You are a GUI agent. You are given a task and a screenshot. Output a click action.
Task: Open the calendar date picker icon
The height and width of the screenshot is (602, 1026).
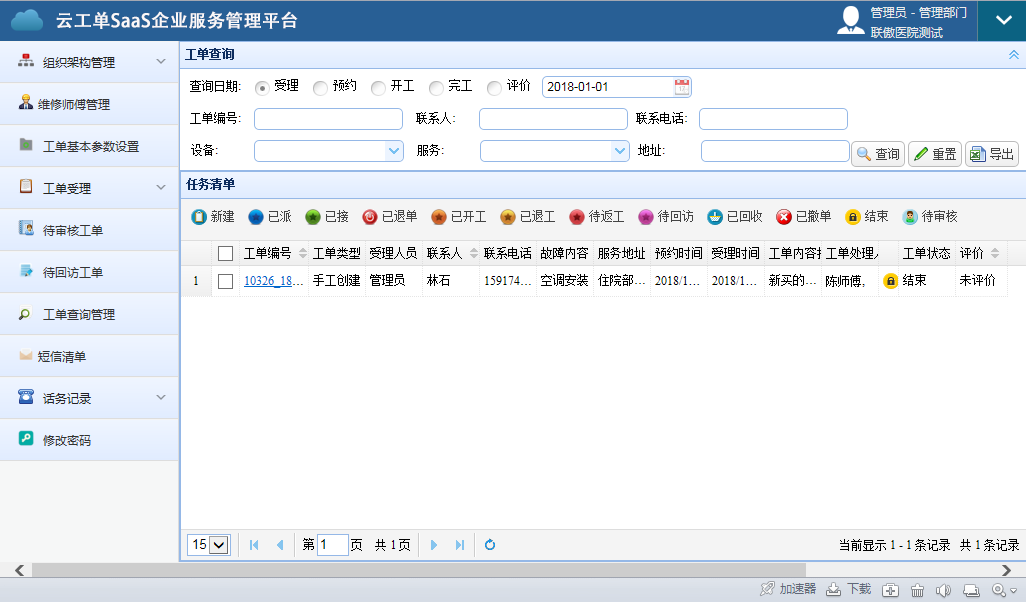(682, 87)
